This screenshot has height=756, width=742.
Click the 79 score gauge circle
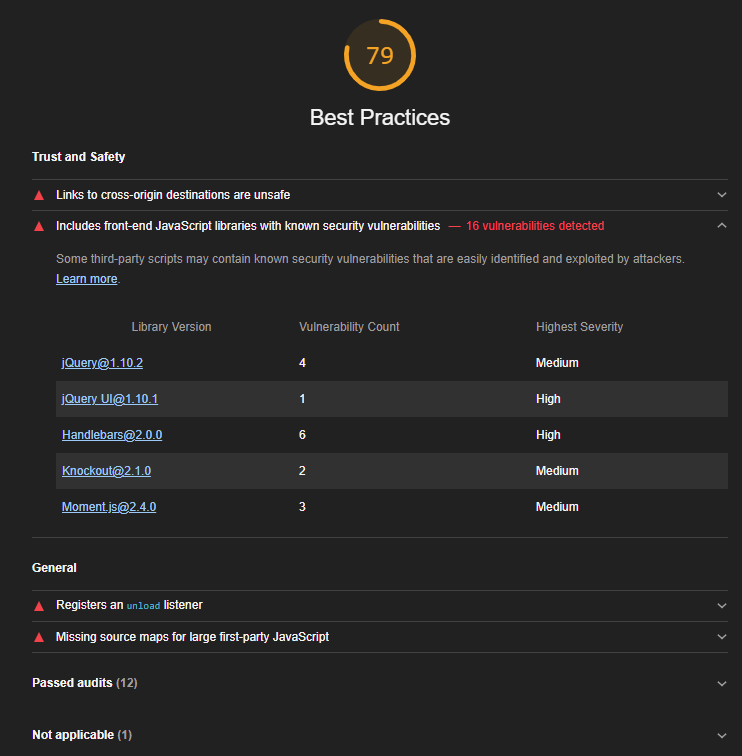379,55
